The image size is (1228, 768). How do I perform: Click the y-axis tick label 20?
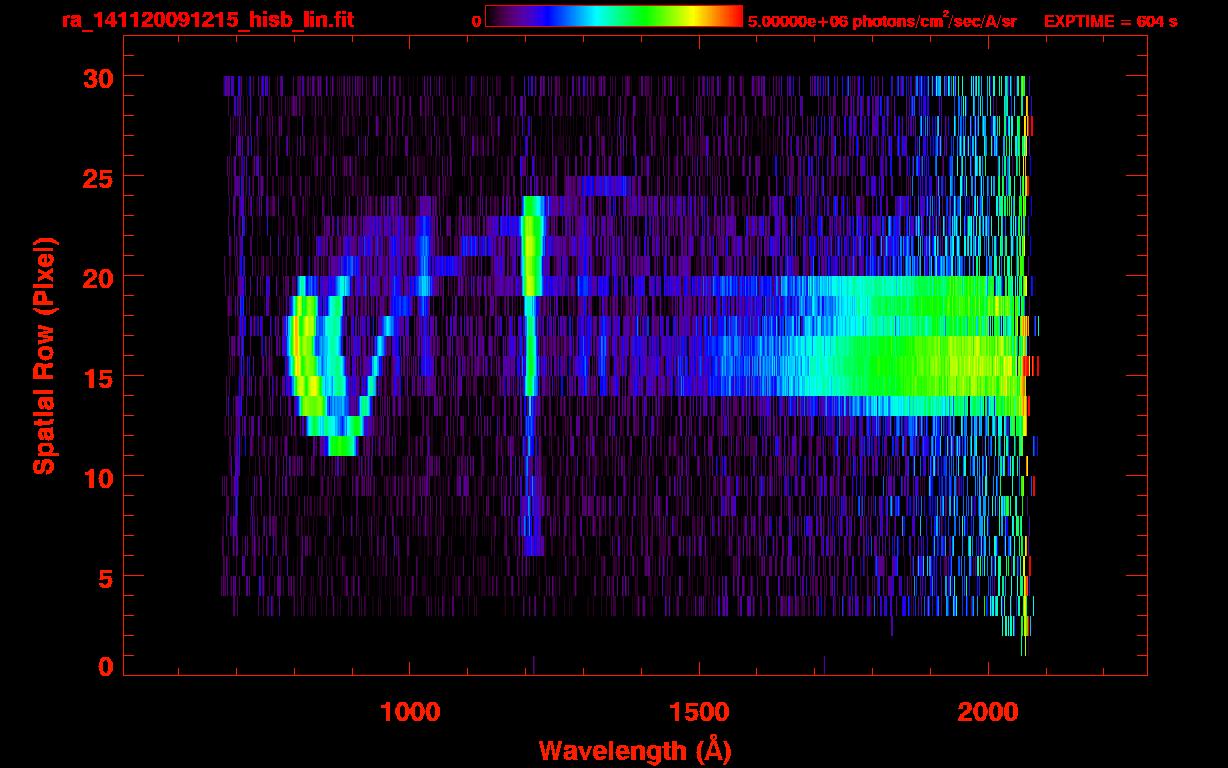(x=96, y=277)
